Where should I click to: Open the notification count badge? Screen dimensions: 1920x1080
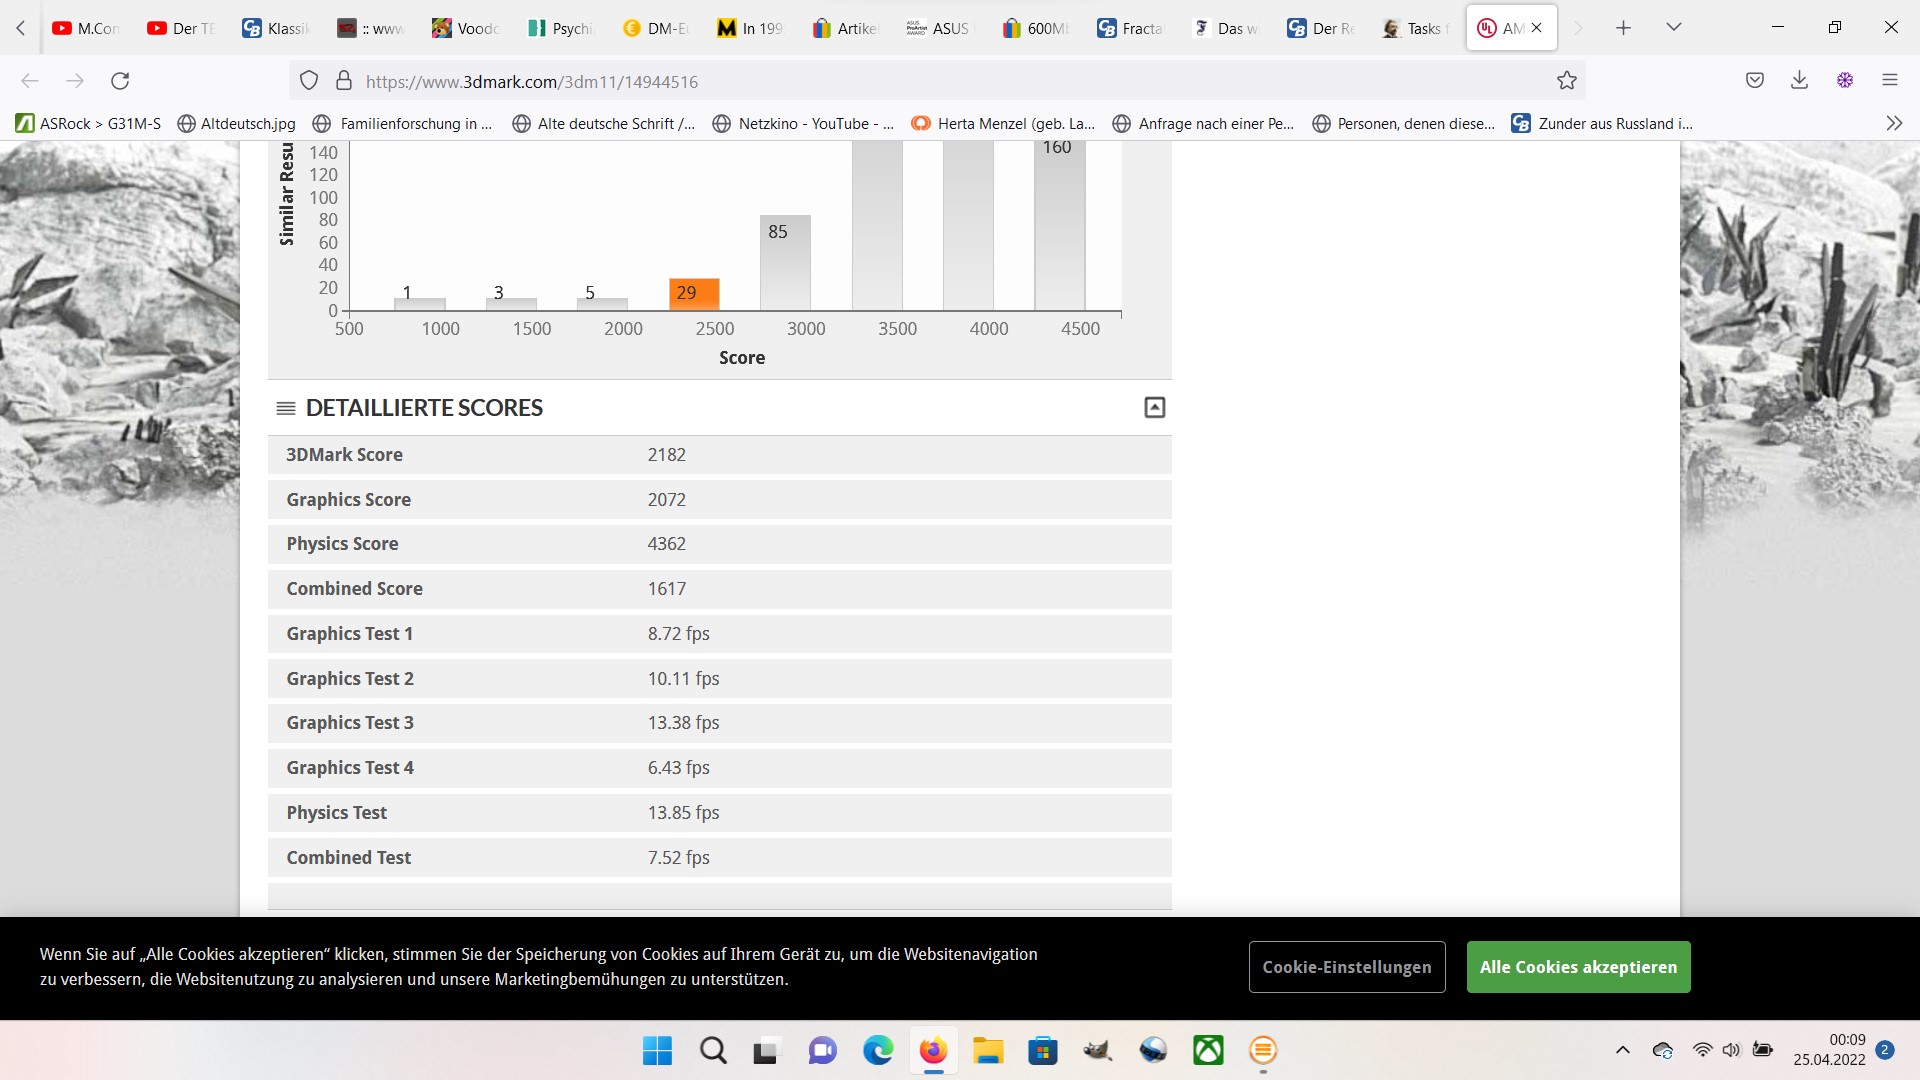[1885, 1050]
